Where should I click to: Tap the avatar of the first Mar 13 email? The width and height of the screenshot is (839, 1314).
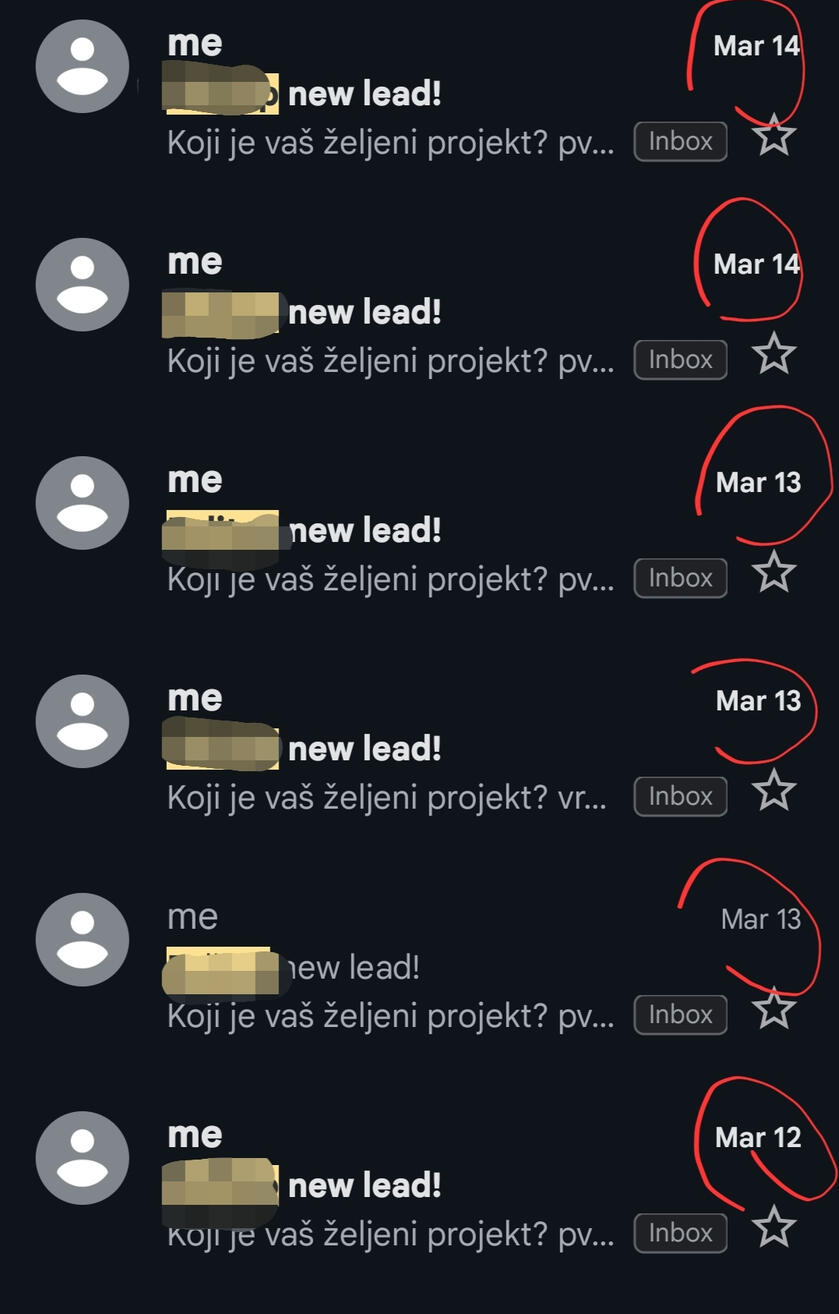tap(82, 503)
